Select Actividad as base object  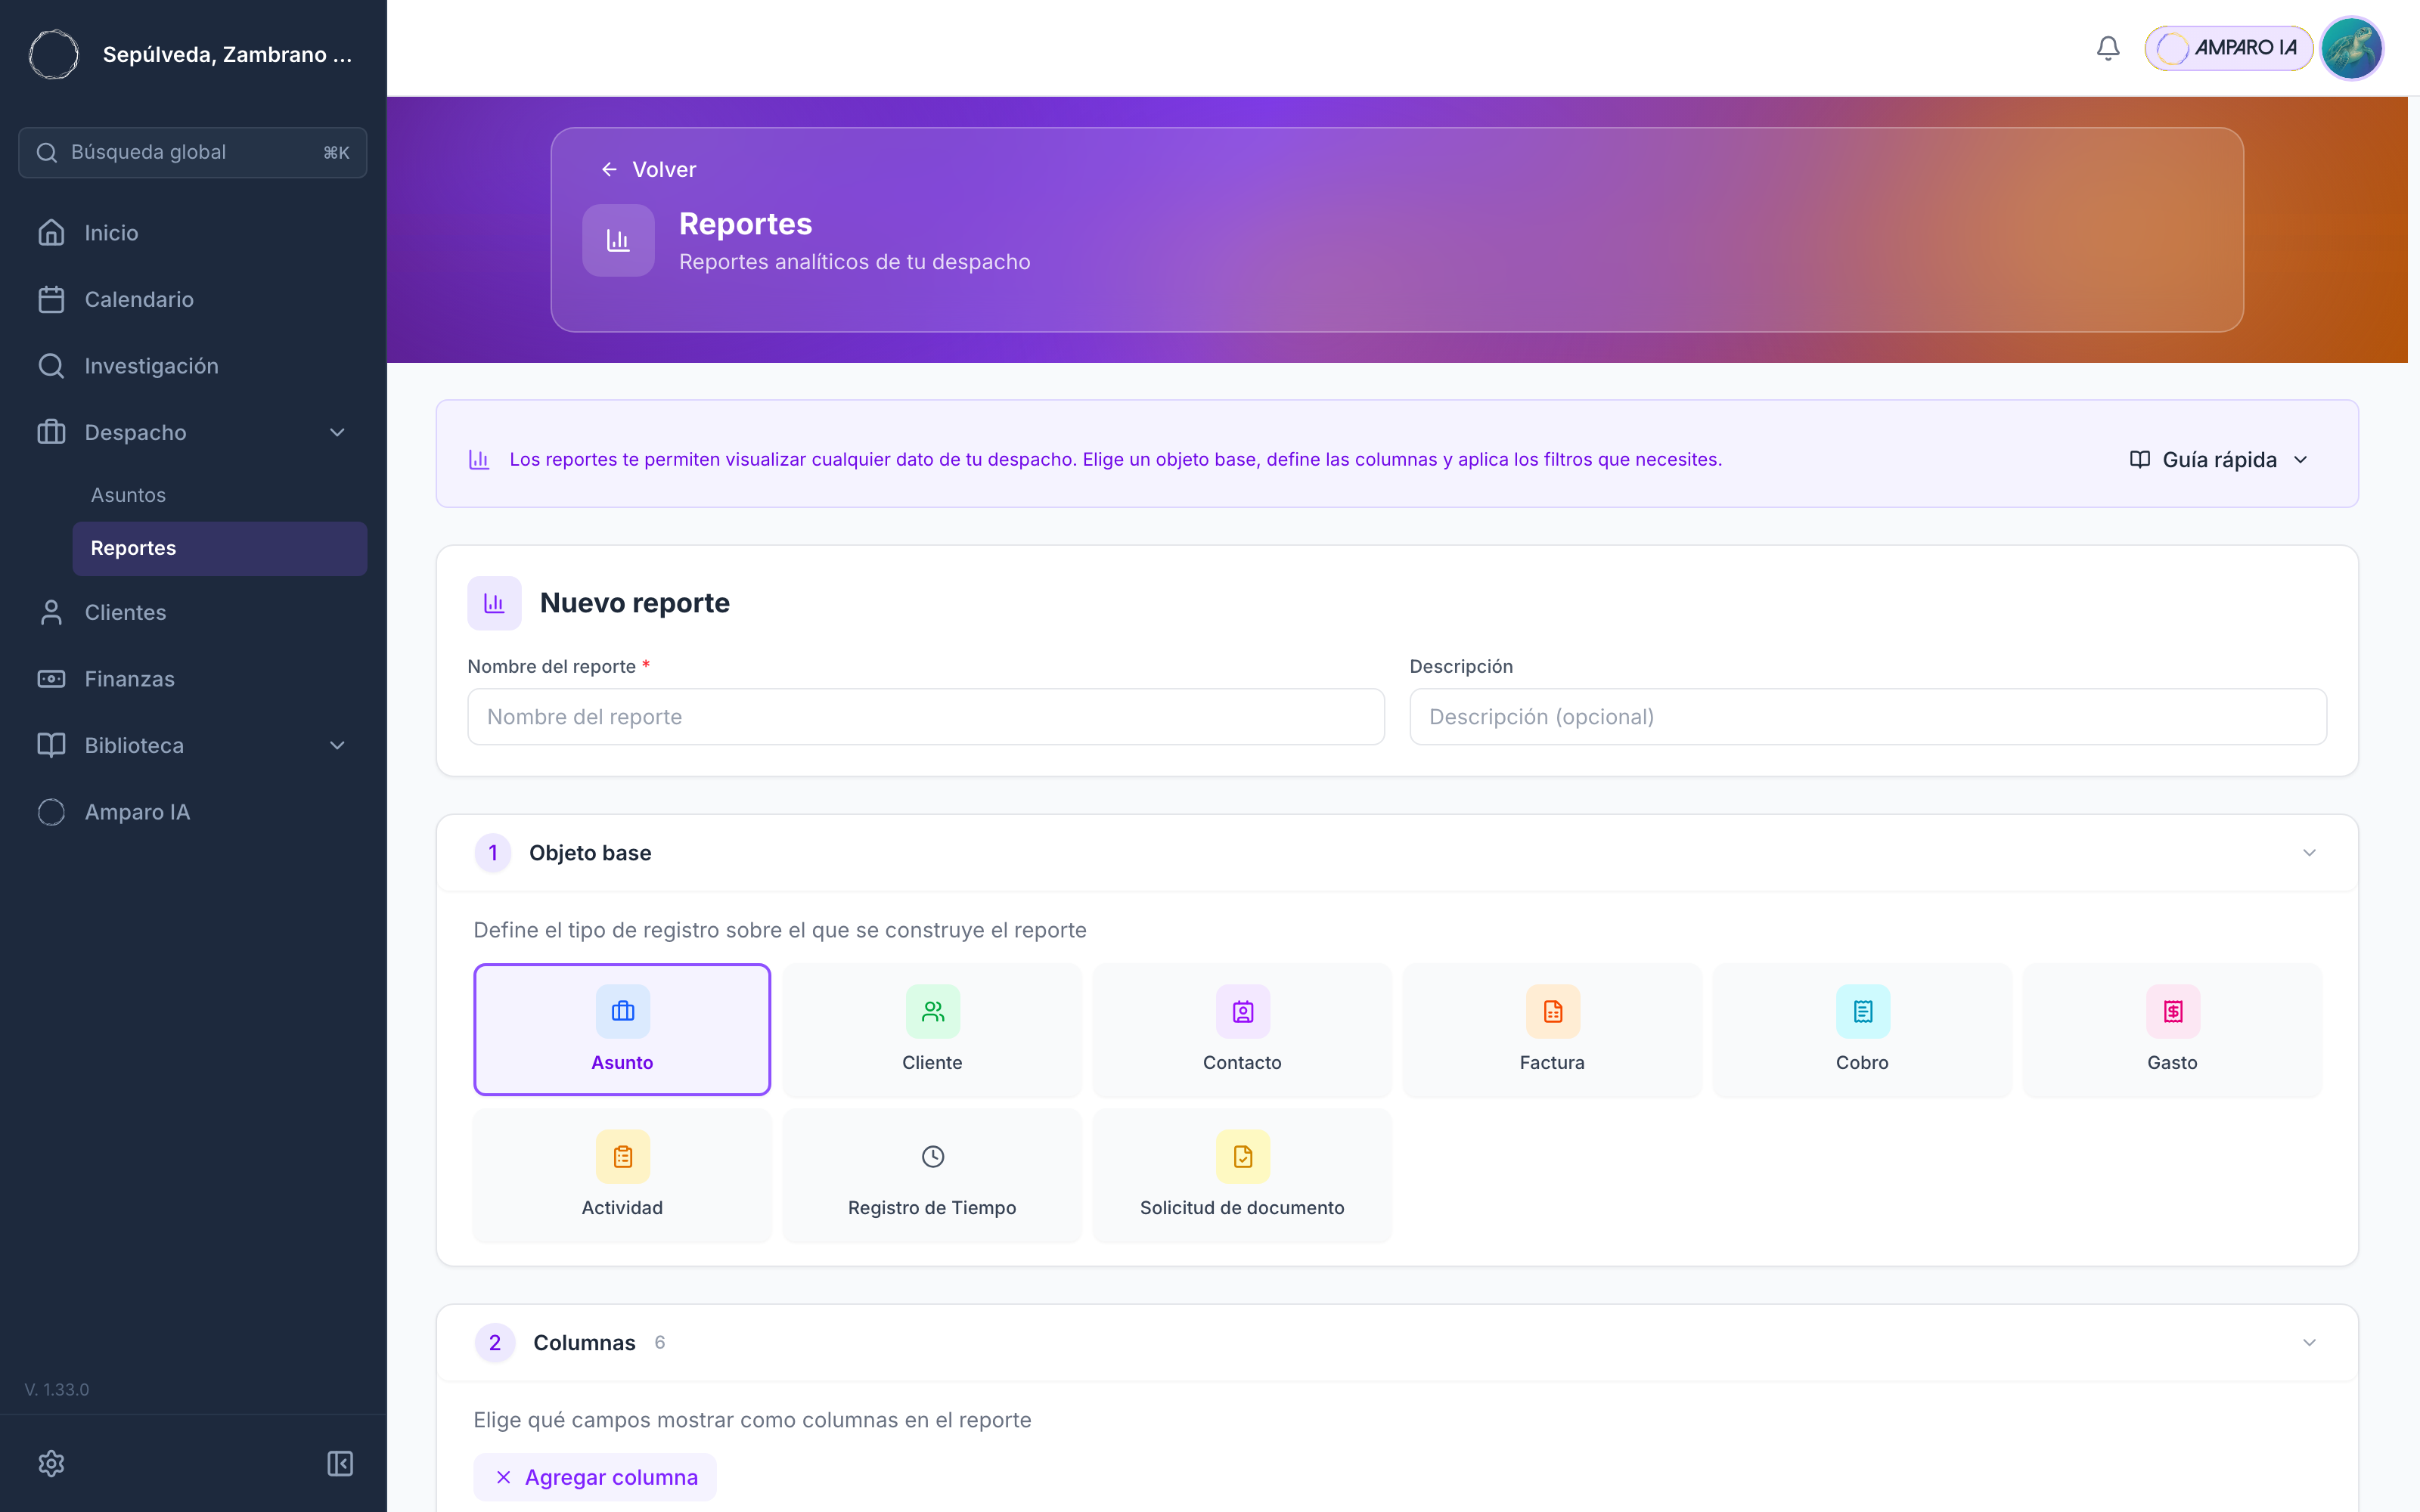622,1175
